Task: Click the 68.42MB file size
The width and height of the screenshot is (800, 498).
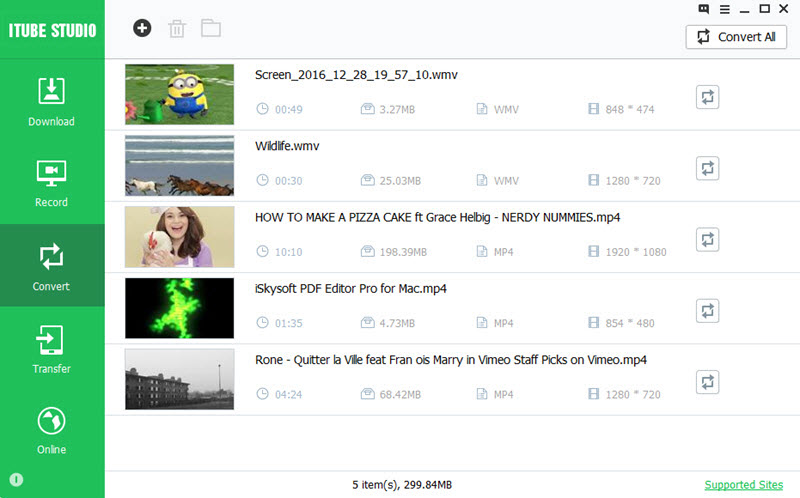Action: pos(400,394)
